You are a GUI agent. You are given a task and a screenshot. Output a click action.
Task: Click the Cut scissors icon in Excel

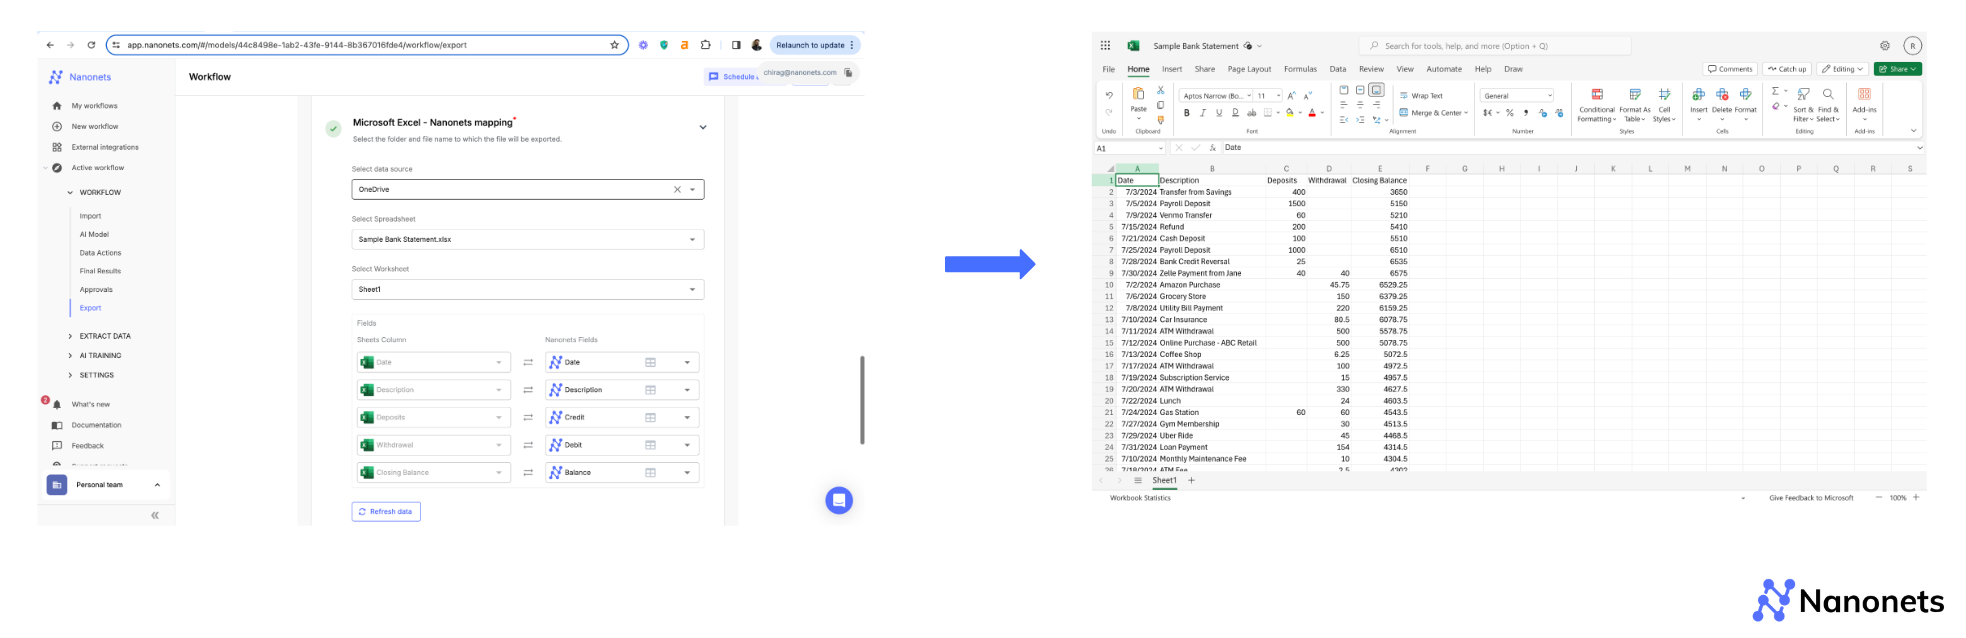click(x=1160, y=90)
